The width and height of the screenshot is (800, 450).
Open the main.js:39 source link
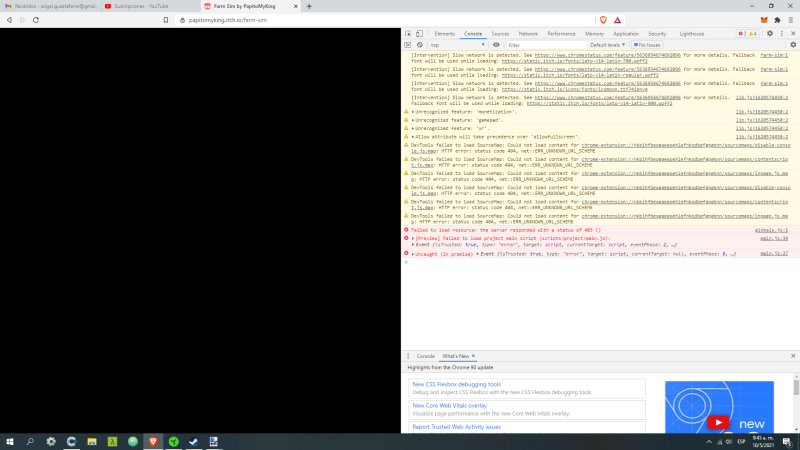click(773, 238)
